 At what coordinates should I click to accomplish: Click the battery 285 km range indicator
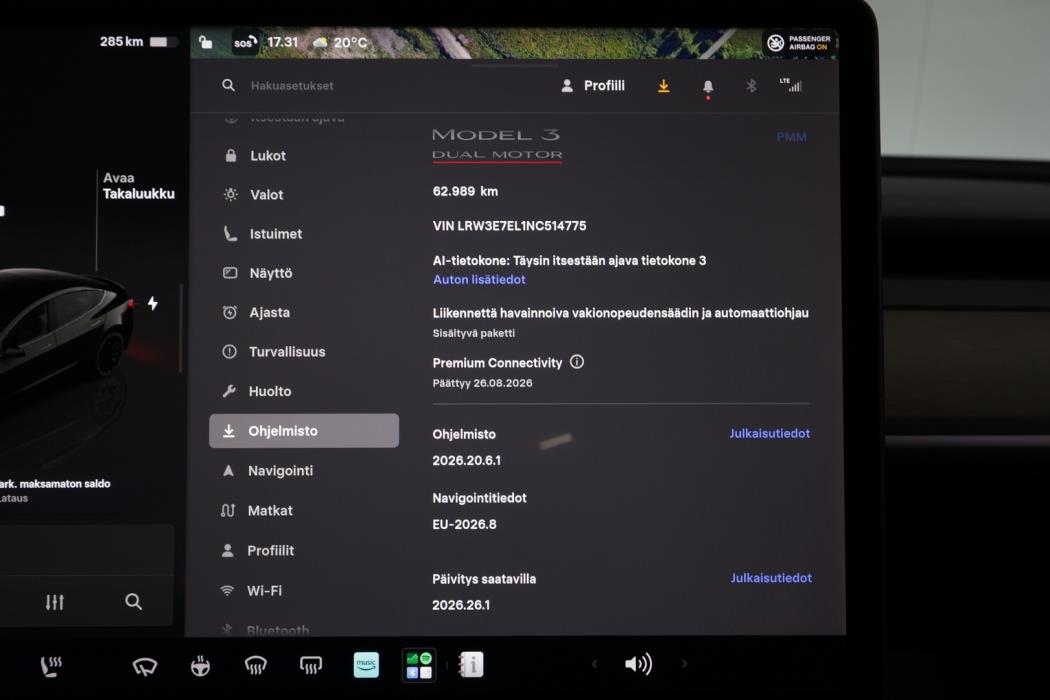[x=139, y=42]
